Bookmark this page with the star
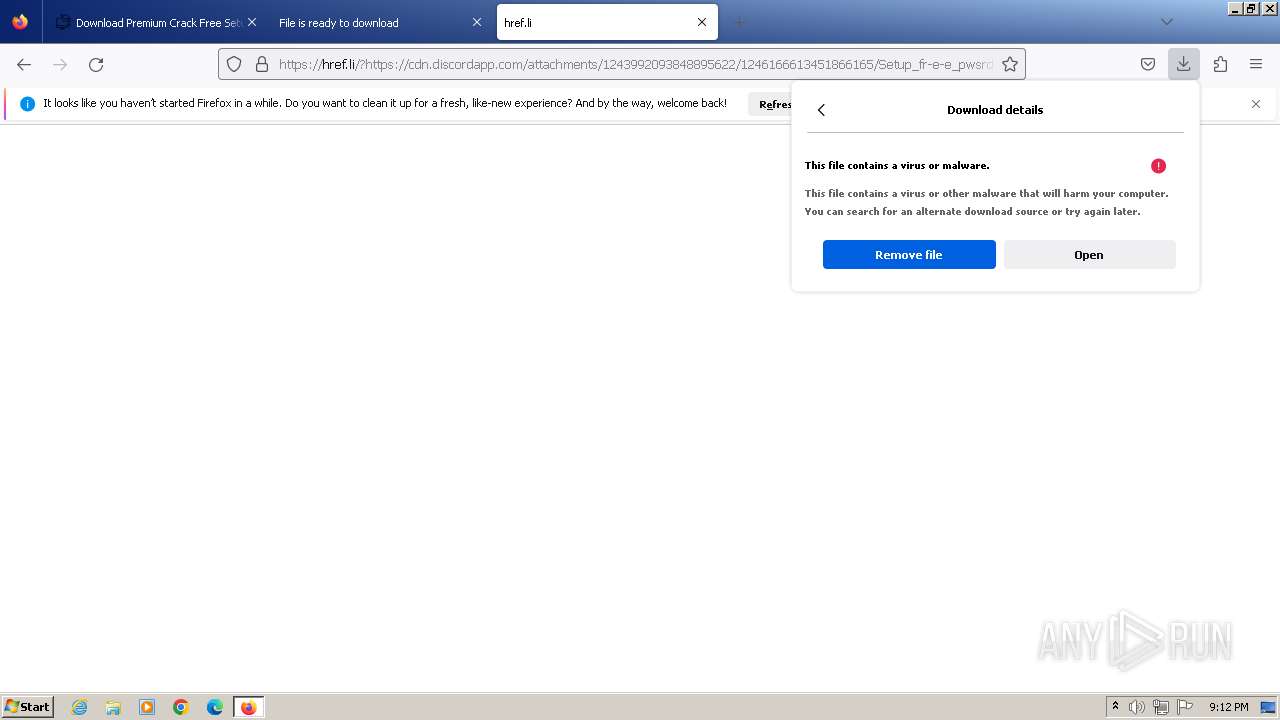The image size is (1280, 720). 1010,64
